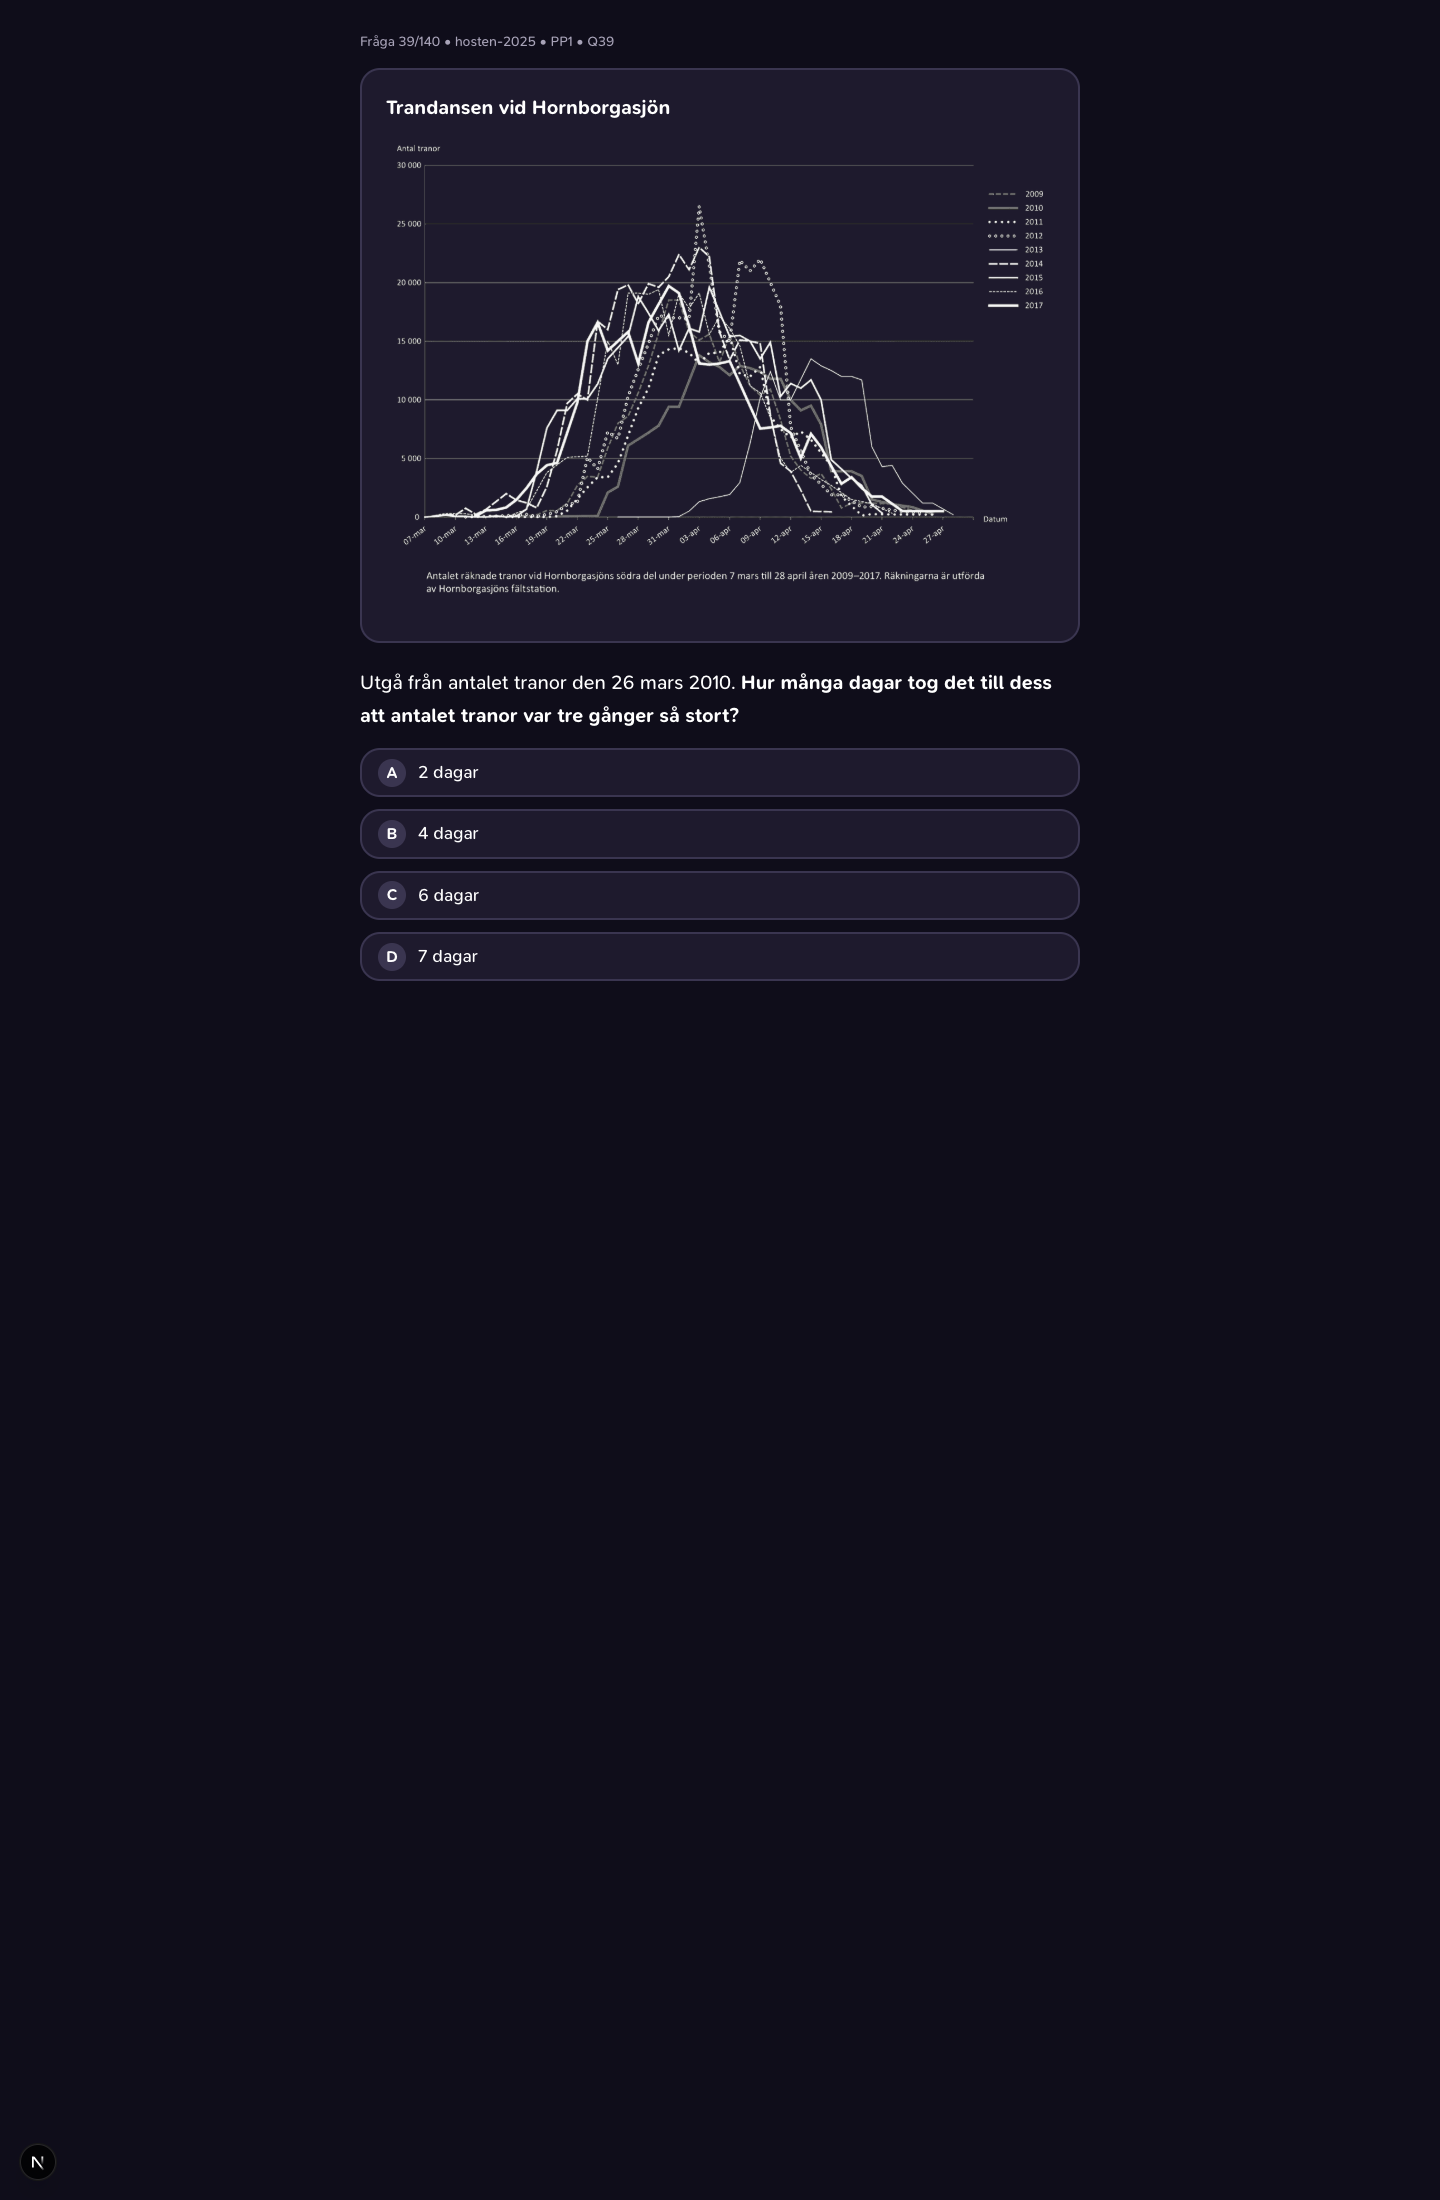Image resolution: width=1440 pixels, height=2200 pixels.
Task: Click the circled letter A badge
Action: pos(392,773)
